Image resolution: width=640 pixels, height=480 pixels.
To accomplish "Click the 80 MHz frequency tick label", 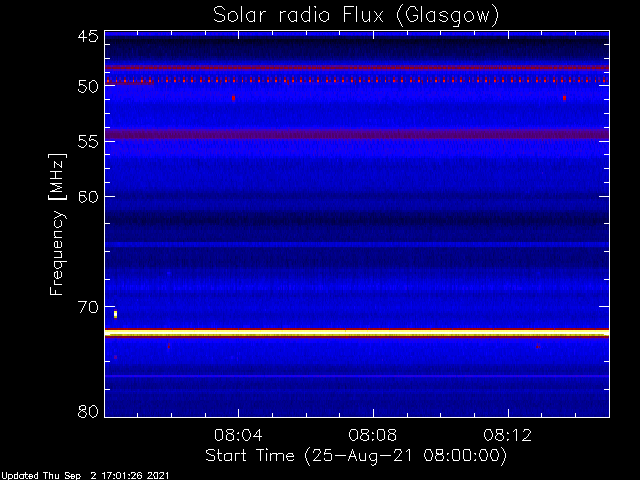I will tap(87, 411).
